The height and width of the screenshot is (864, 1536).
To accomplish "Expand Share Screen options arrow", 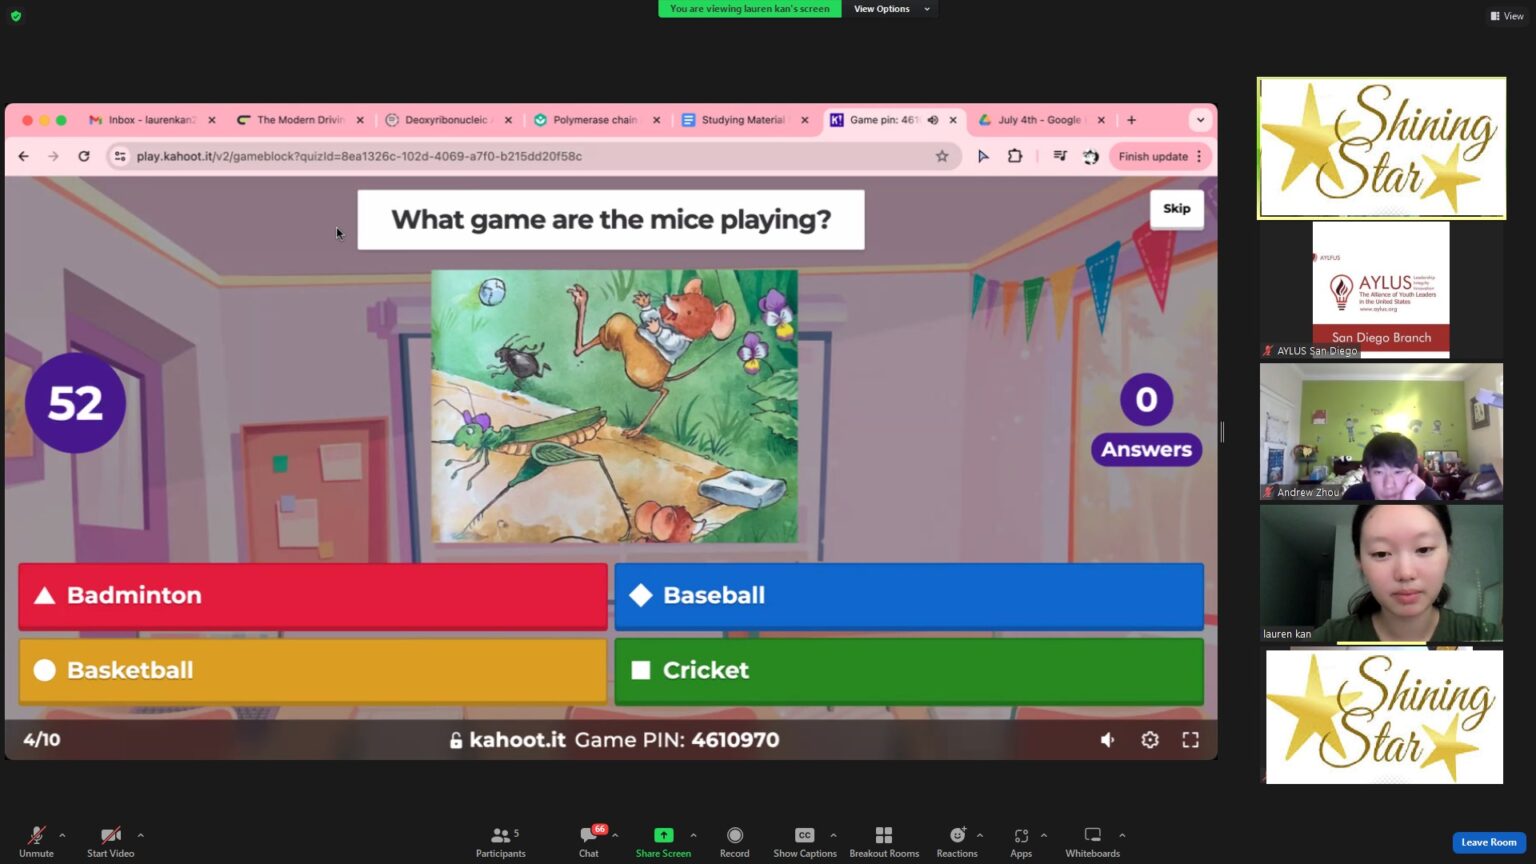I will [693, 835].
